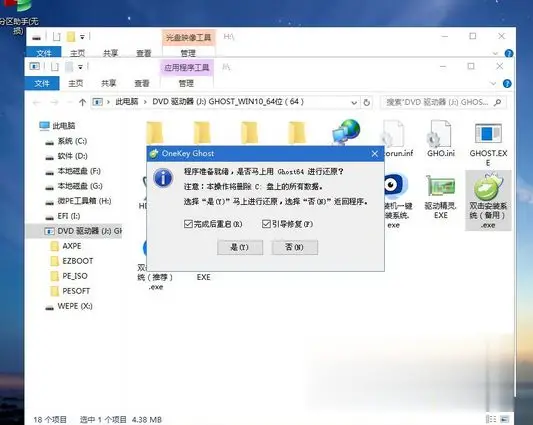
Task: Open the fourth folder in file list
Action: point(297,133)
